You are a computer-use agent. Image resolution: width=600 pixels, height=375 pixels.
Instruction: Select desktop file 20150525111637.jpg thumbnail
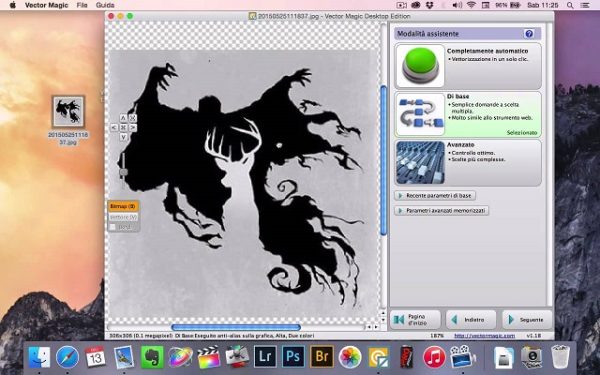coord(68,111)
